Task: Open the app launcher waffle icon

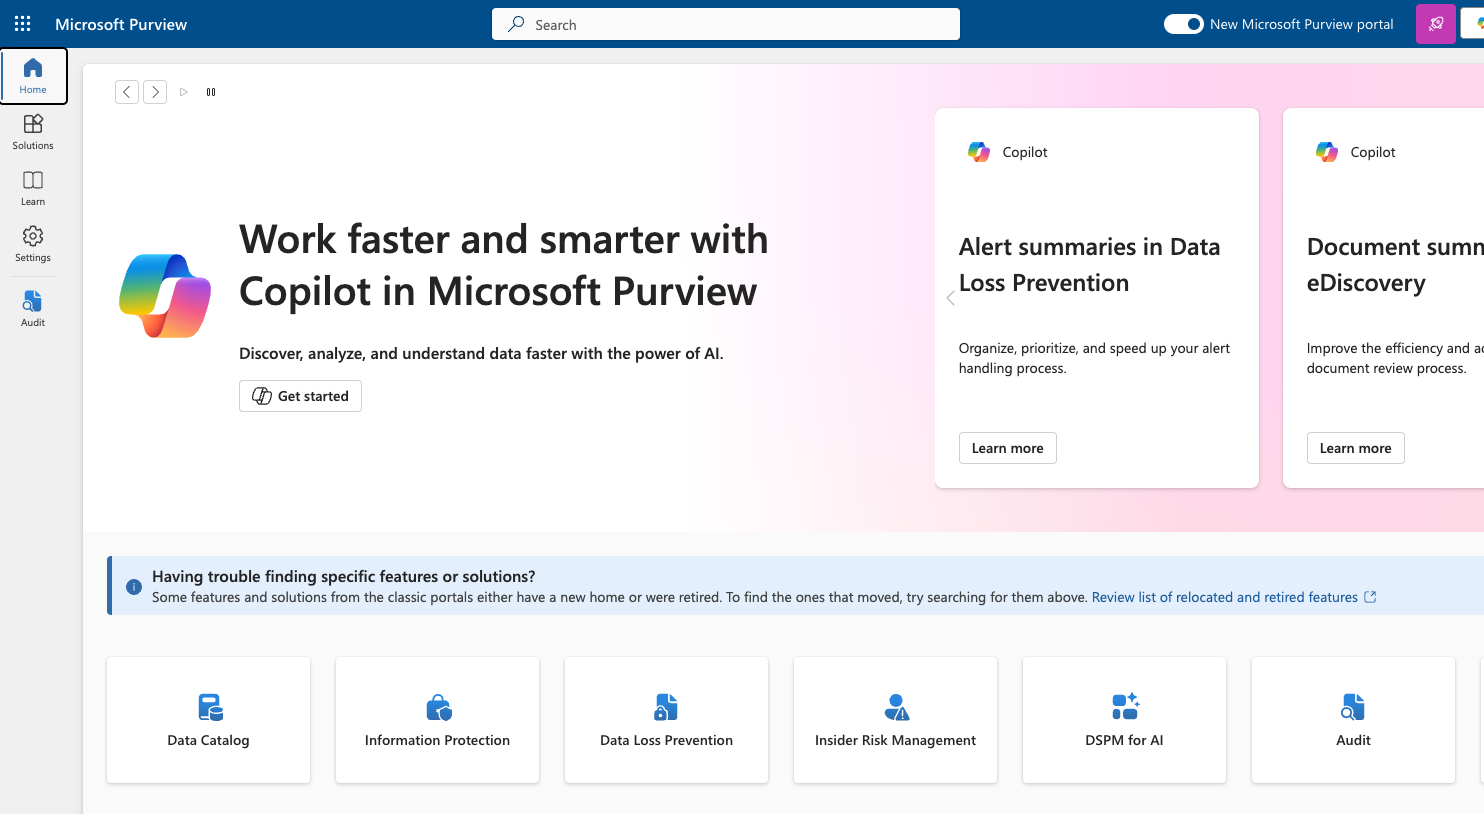Action: [22, 24]
